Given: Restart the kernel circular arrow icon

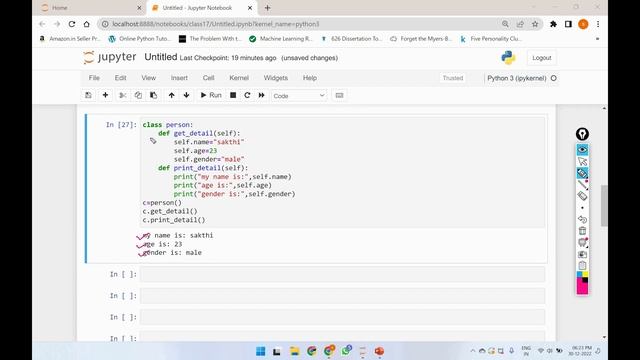Looking at the screenshot, I should (247, 95).
